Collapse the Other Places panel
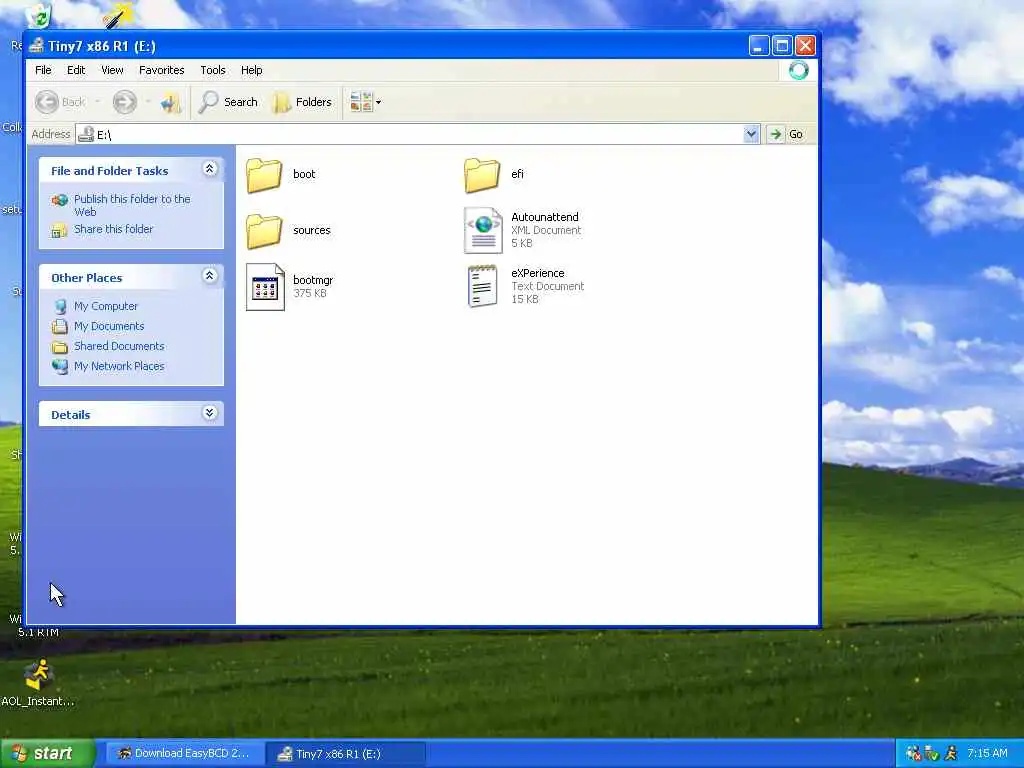The width and height of the screenshot is (1024, 768). click(210, 276)
